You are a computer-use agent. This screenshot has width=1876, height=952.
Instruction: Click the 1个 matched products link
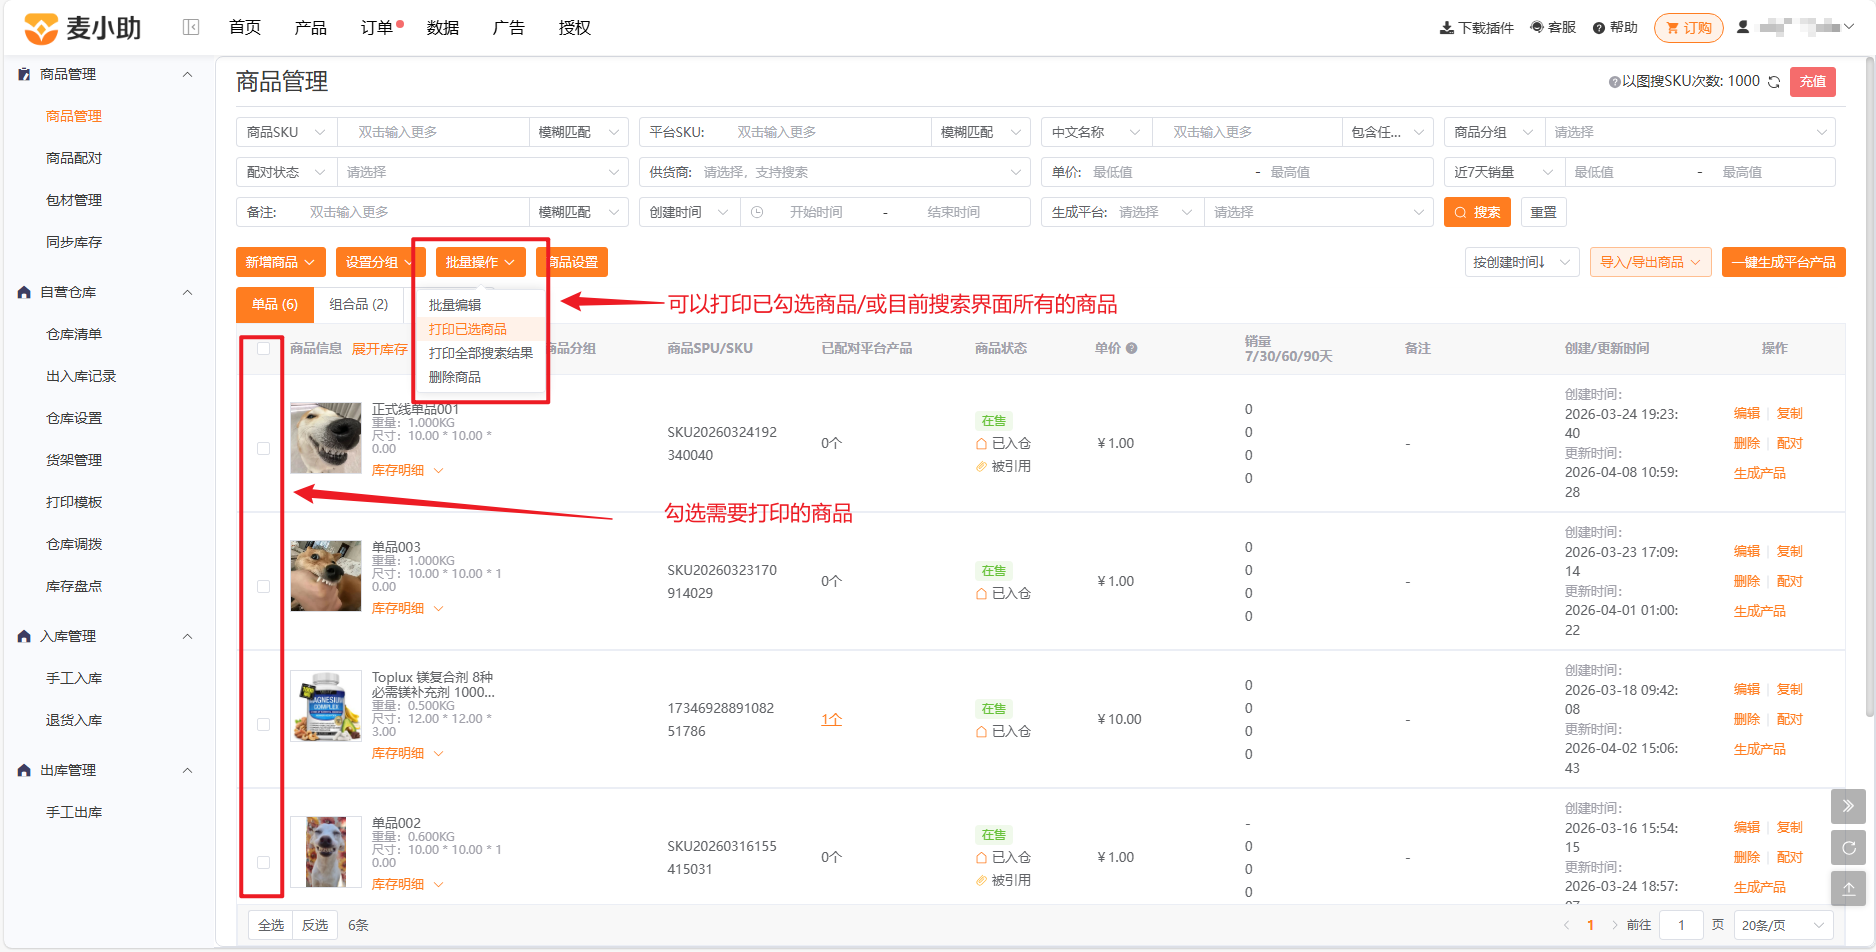pos(831,719)
